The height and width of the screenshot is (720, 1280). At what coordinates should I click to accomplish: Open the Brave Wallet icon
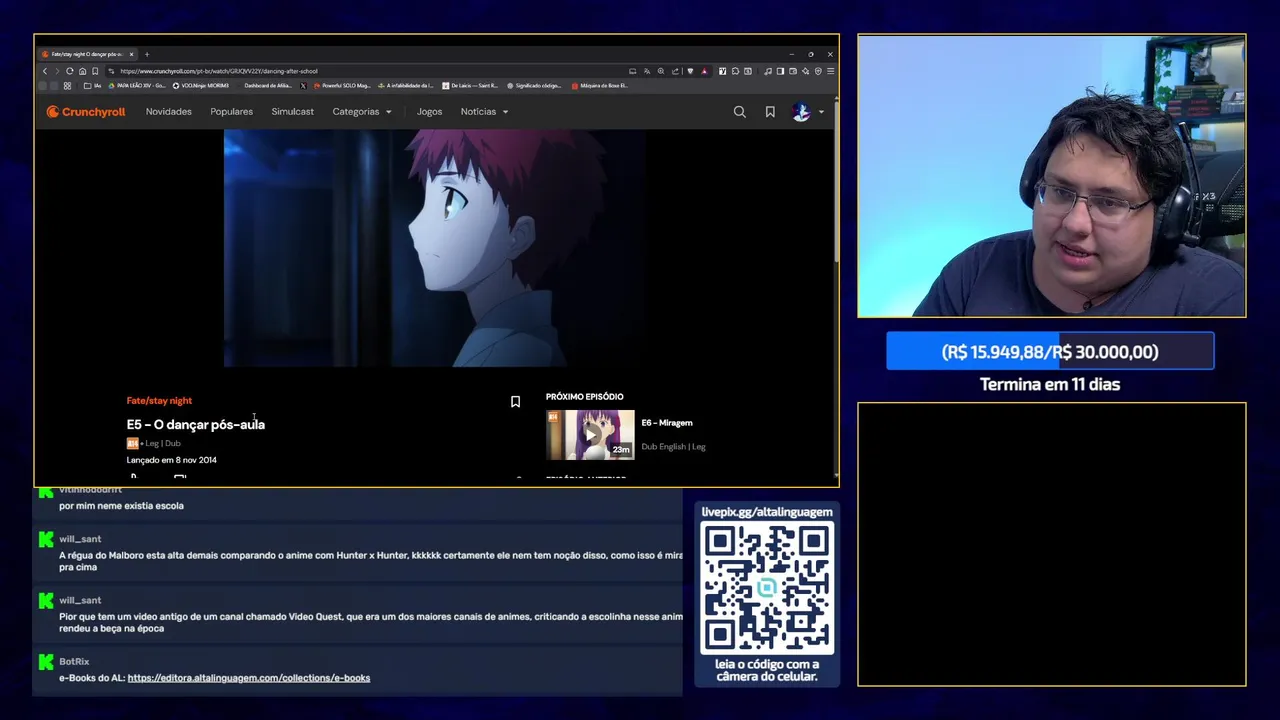pos(793,71)
